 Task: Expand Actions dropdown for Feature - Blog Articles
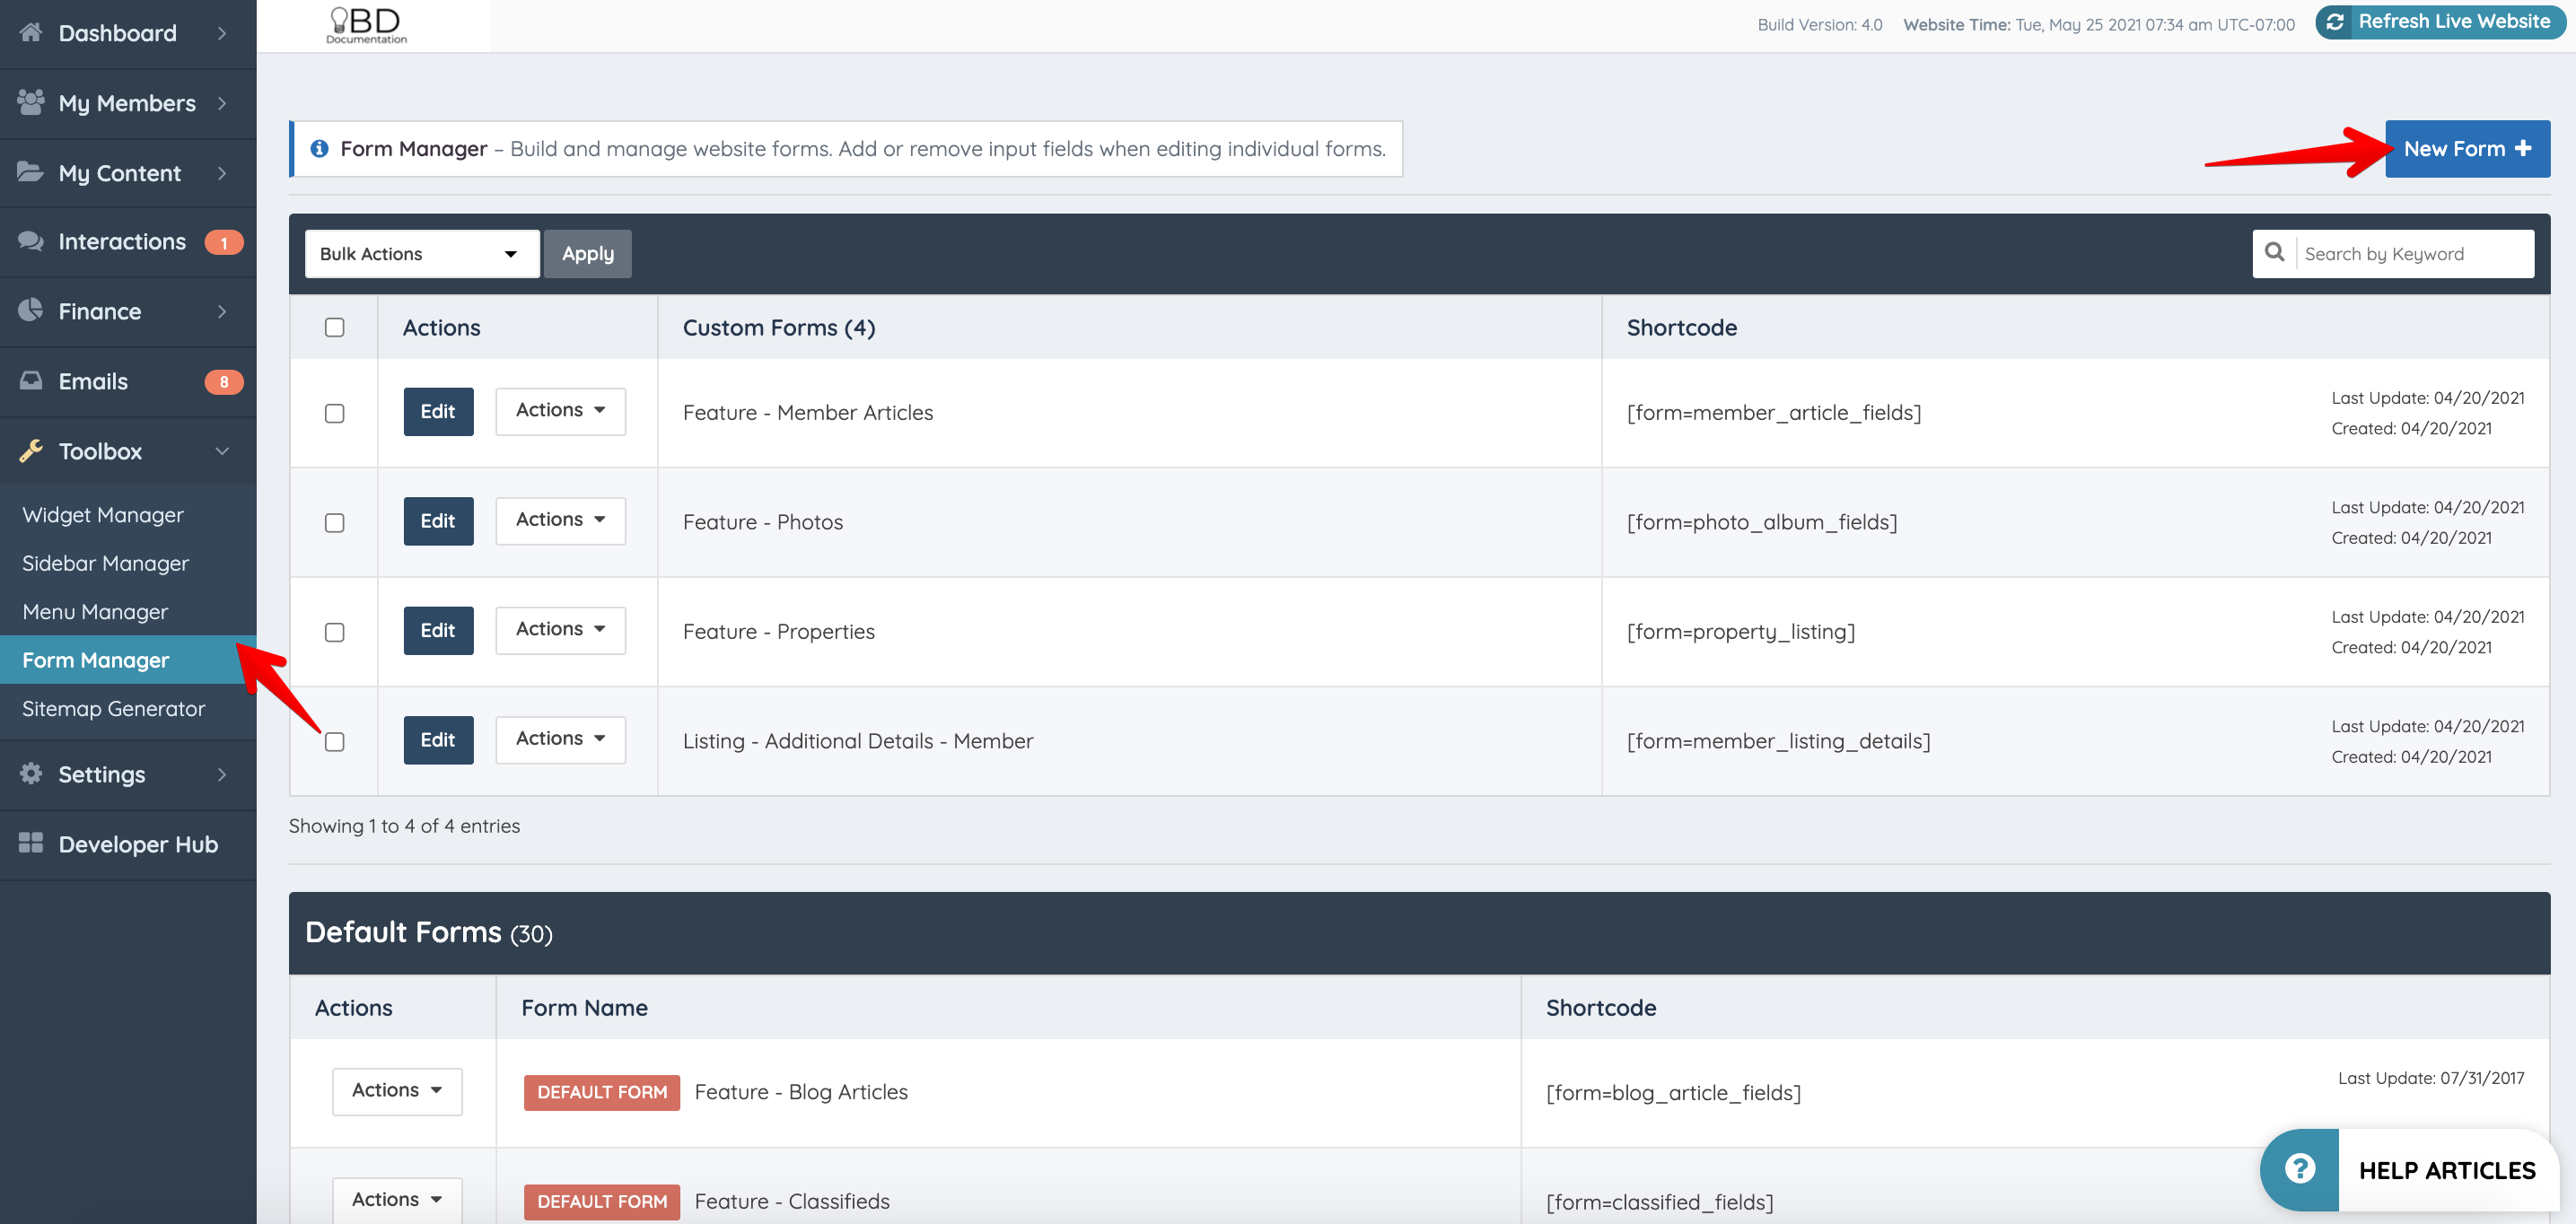coord(397,1091)
